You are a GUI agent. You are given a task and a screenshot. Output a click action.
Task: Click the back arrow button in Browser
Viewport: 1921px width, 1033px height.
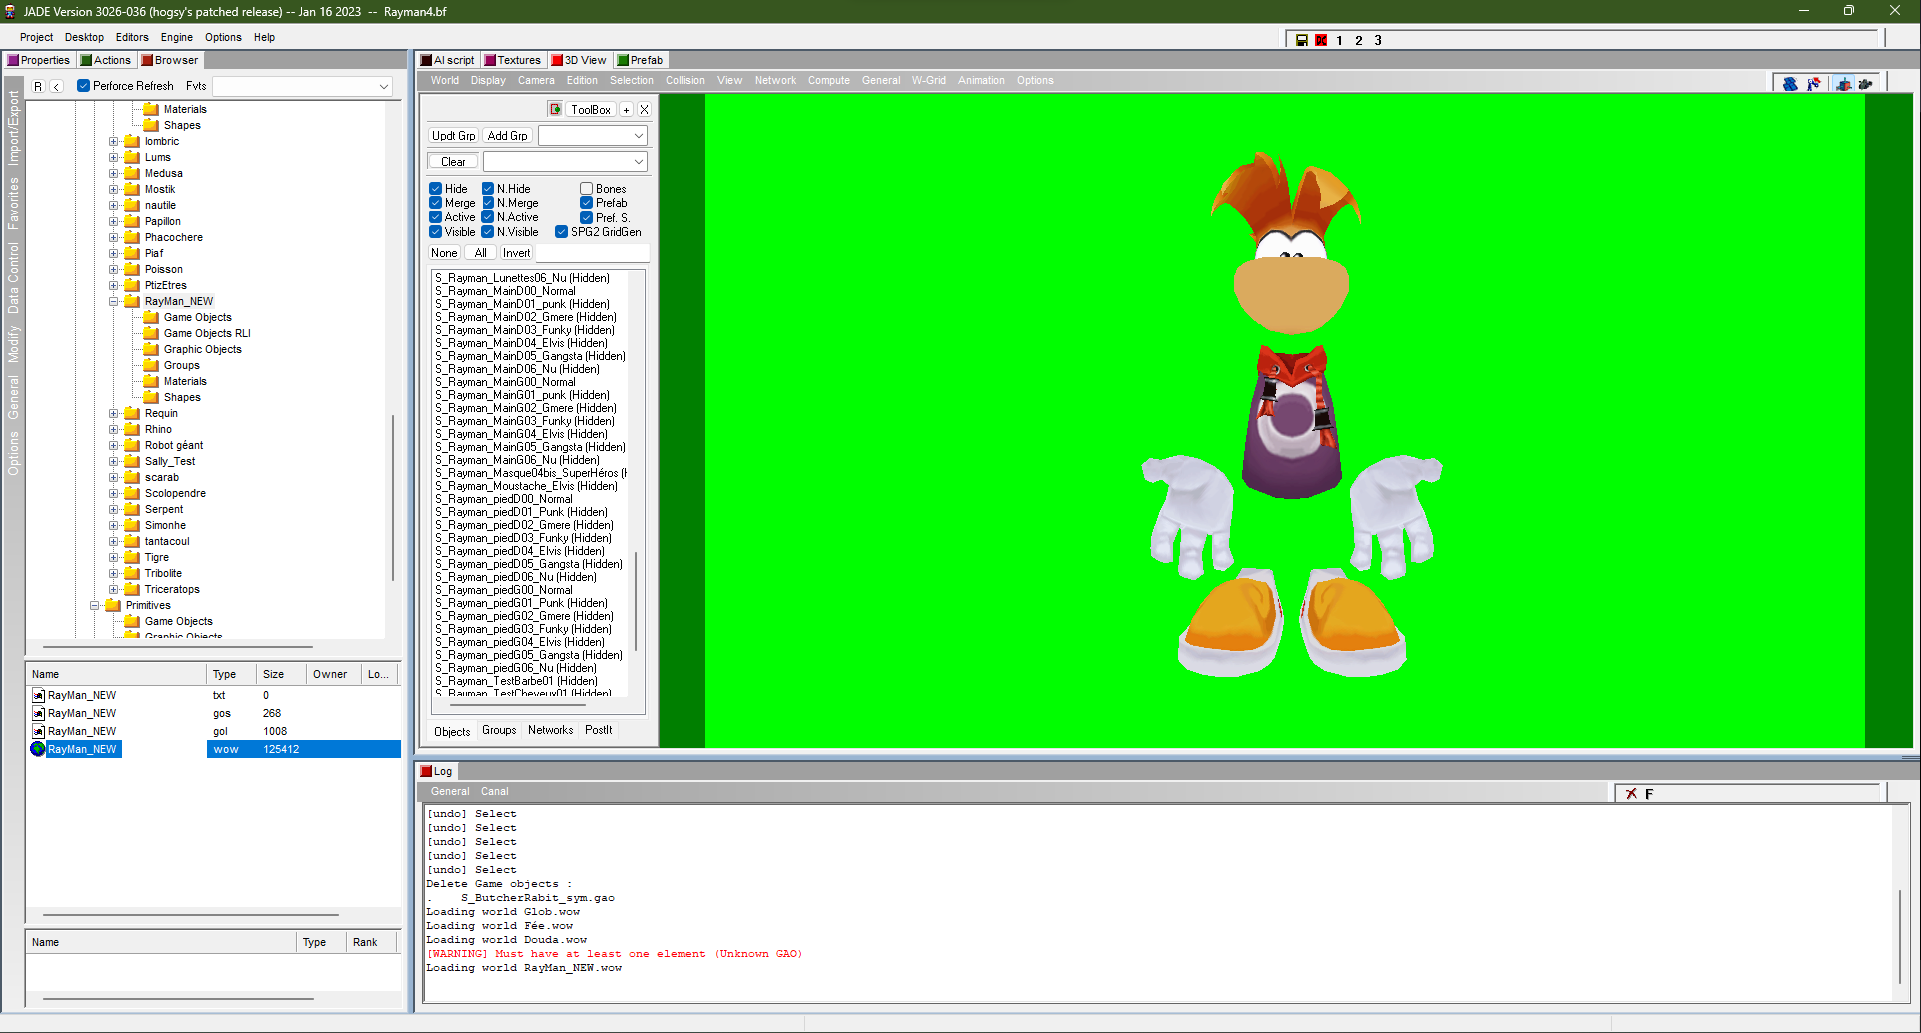[57, 86]
